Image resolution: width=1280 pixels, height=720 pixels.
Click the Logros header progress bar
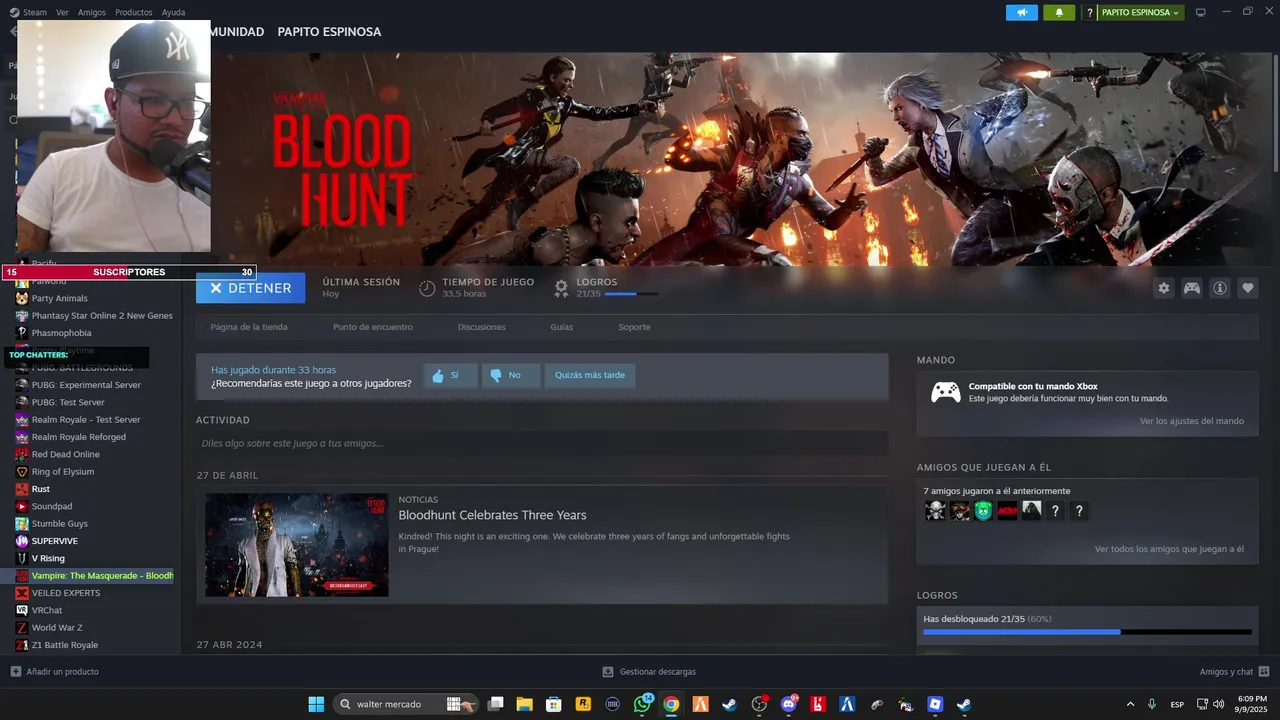[631, 294]
